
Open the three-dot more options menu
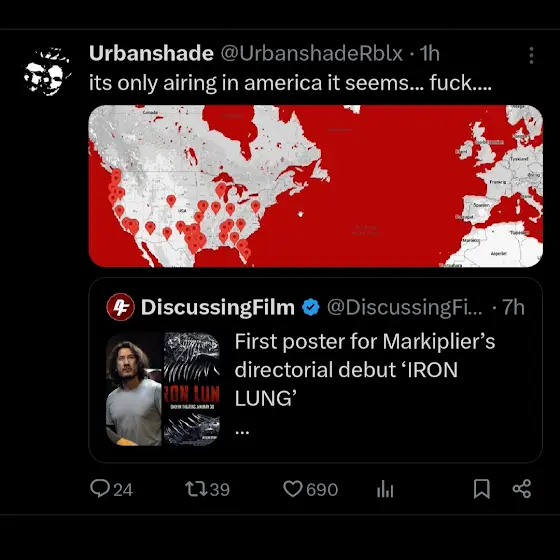click(x=531, y=55)
